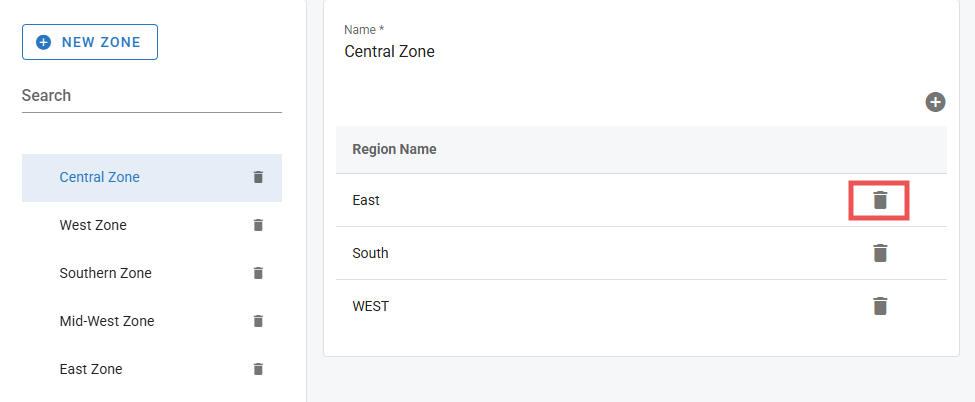Delete the Mid-West Zone entry

tap(258, 321)
